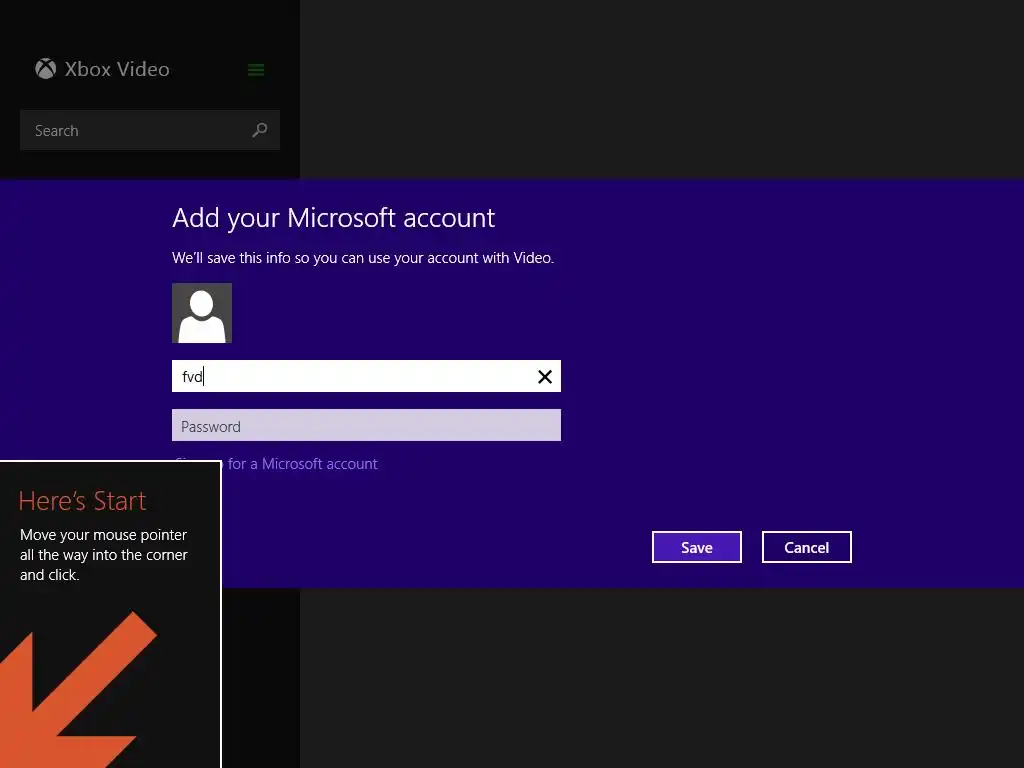Viewport: 1024px width, 768px height.
Task: Click the Password field
Action: pos(366,425)
